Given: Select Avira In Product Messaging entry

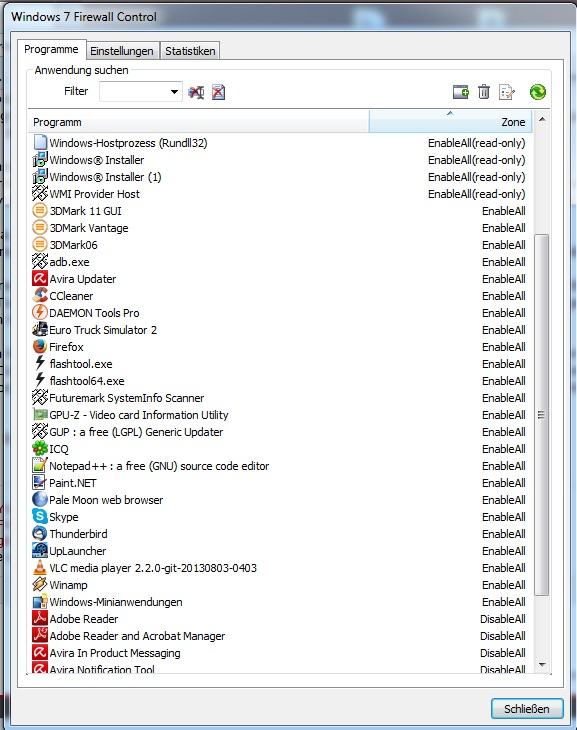Looking at the screenshot, I should click(x=279, y=653).
